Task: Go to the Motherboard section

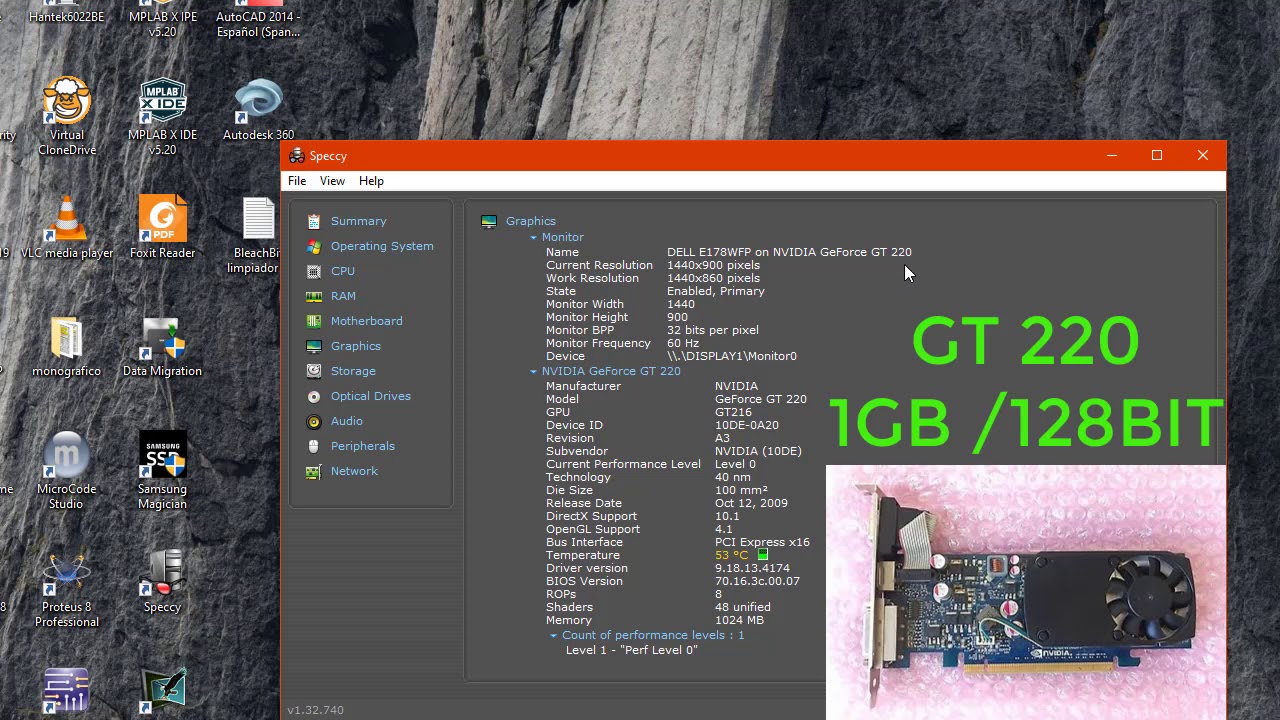Action: click(x=366, y=321)
